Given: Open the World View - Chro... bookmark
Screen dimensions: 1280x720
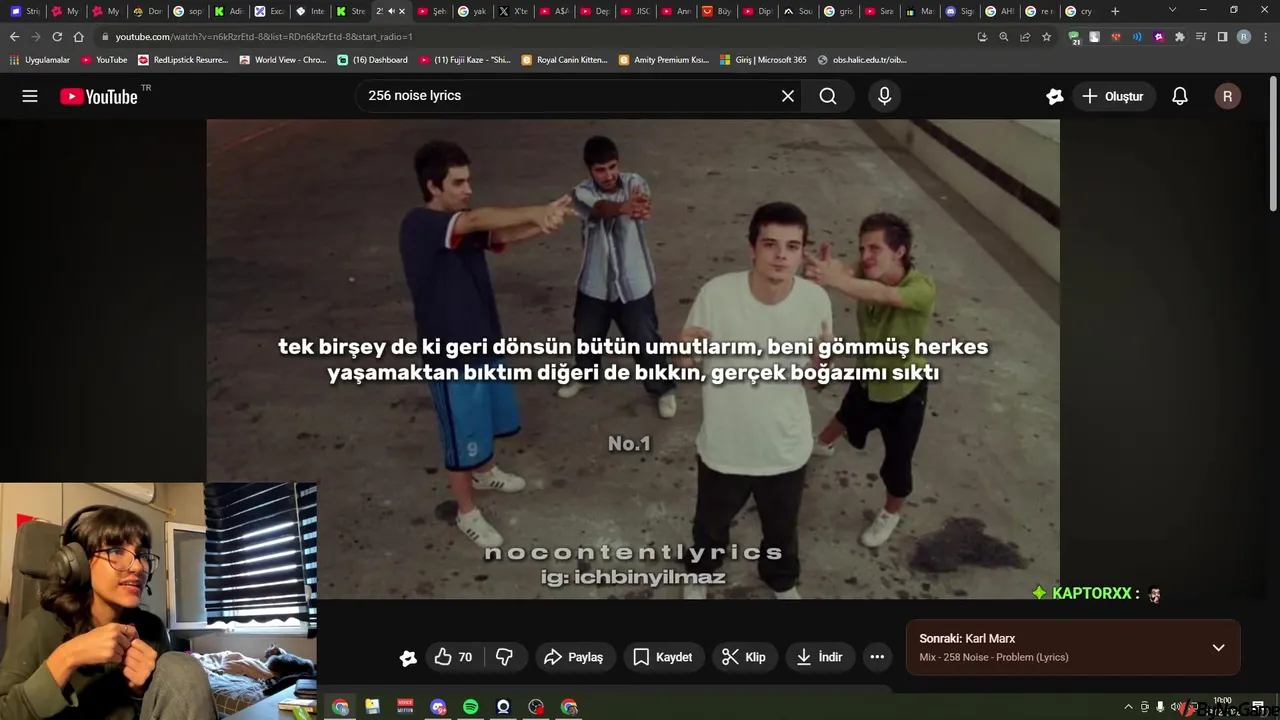Looking at the screenshot, I should coord(283,60).
